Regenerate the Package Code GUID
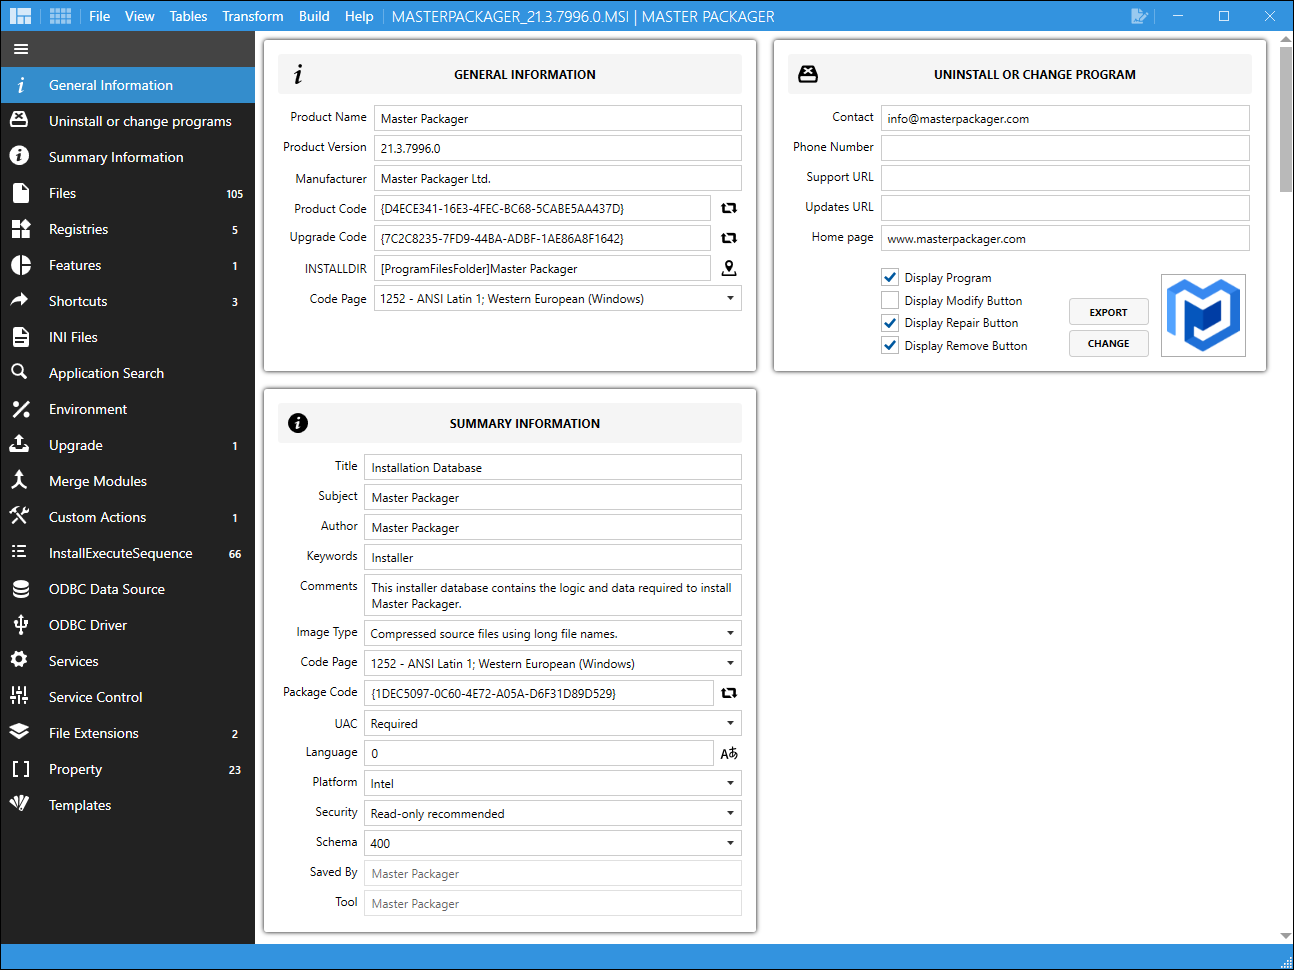The height and width of the screenshot is (970, 1294). tap(729, 693)
